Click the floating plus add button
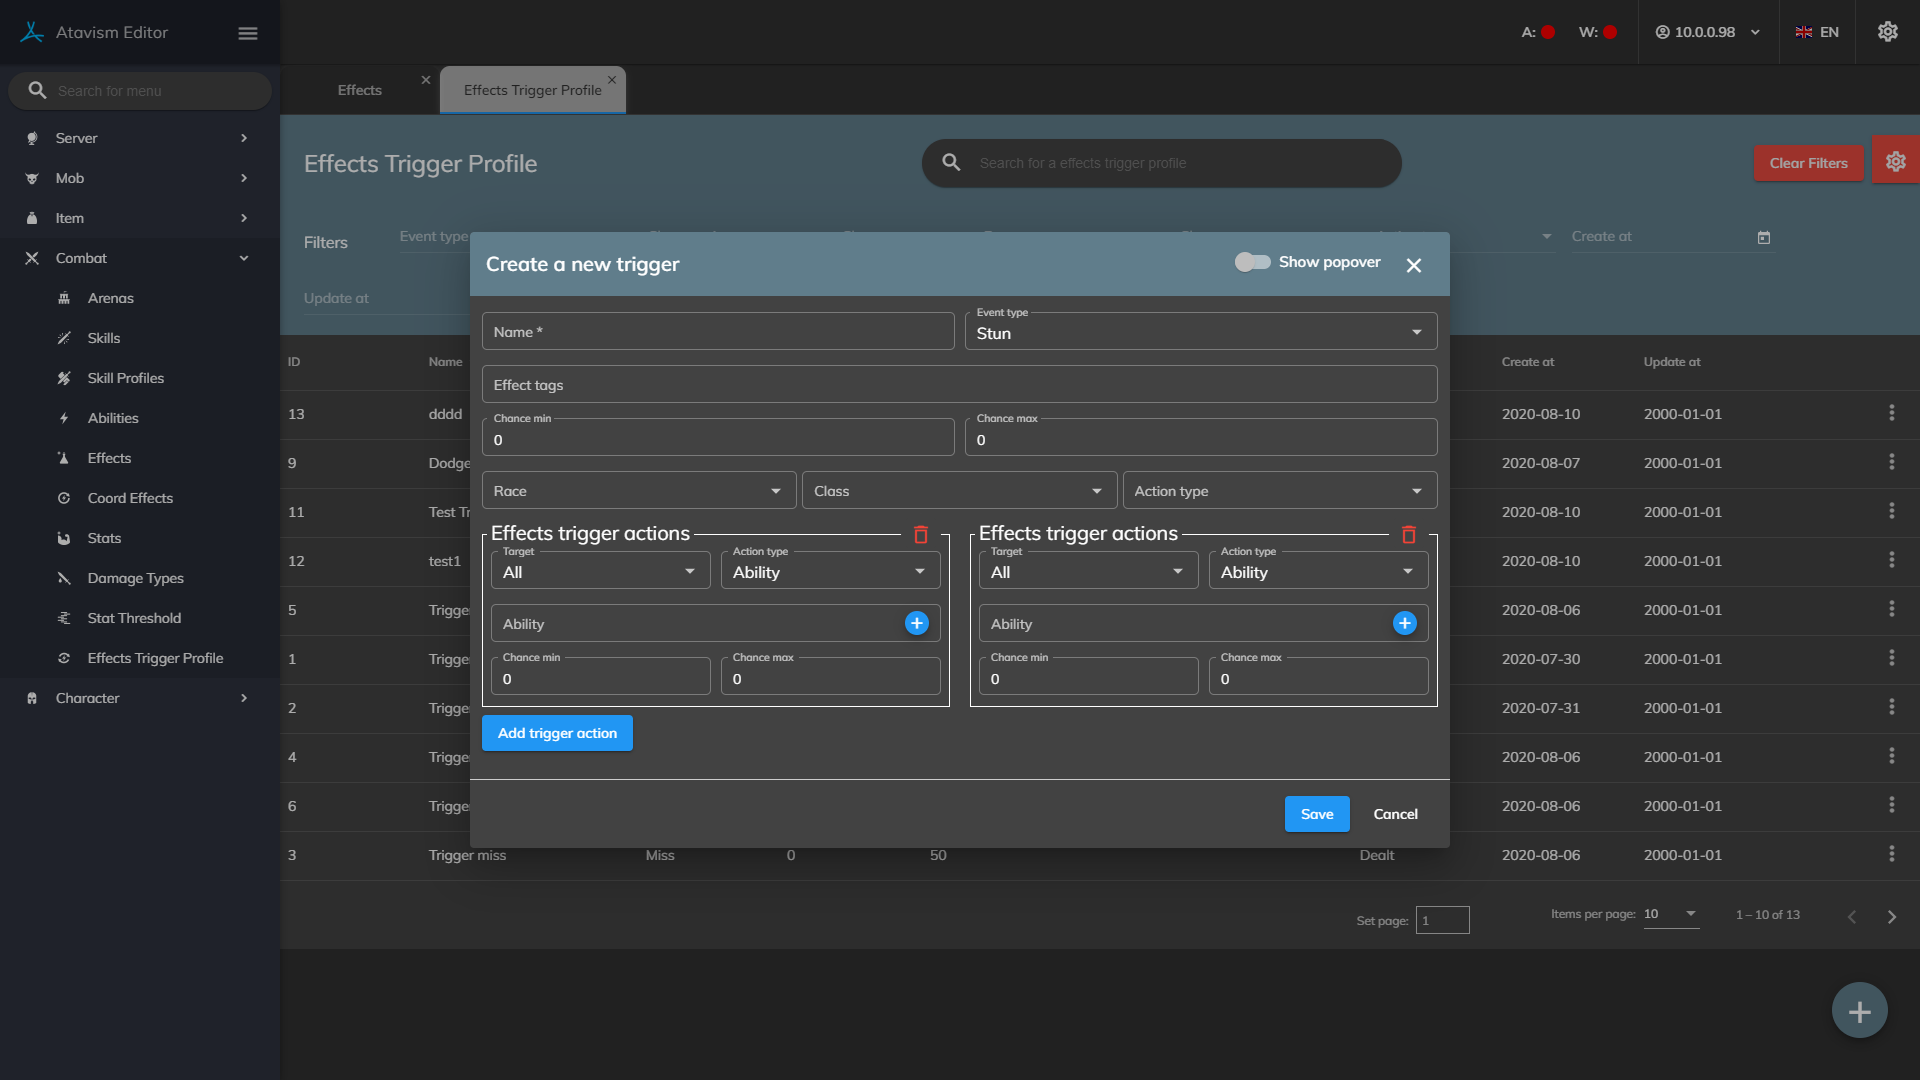The image size is (1920, 1080). (1859, 1011)
